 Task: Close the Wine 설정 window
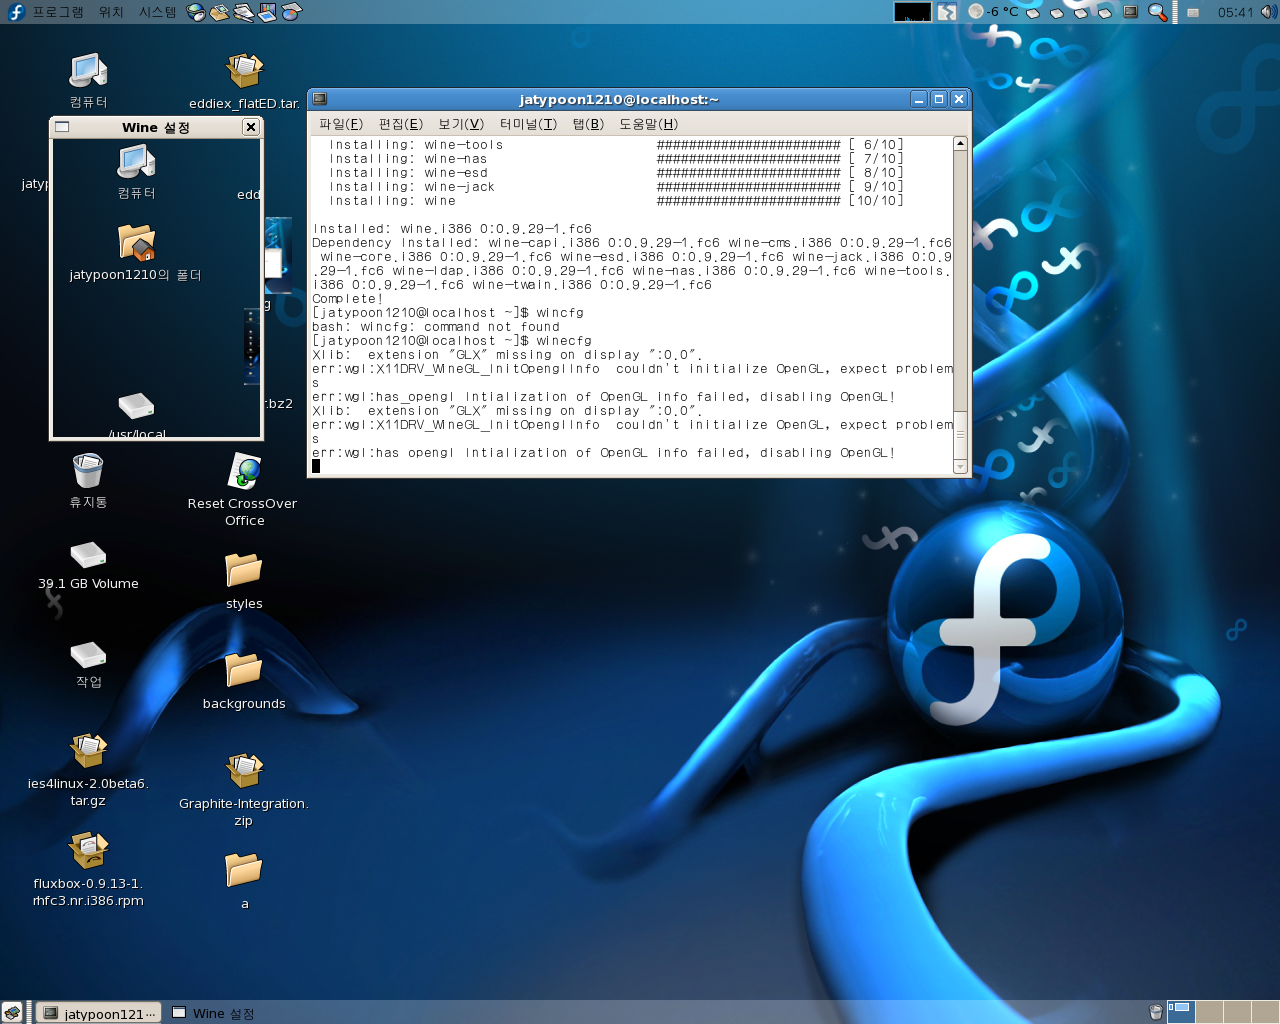click(251, 127)
